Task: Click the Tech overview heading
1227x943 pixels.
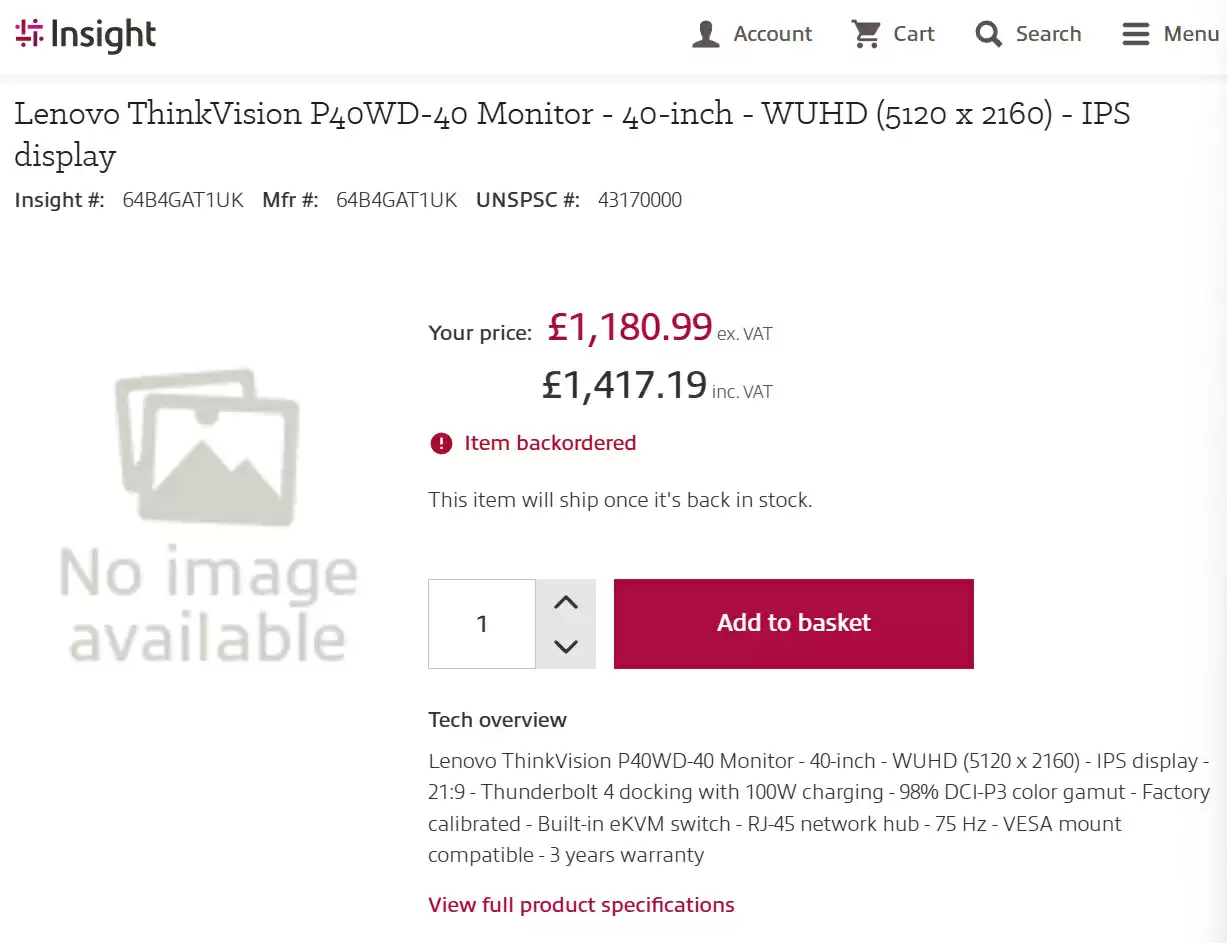Action: click(x=497, y=720)
